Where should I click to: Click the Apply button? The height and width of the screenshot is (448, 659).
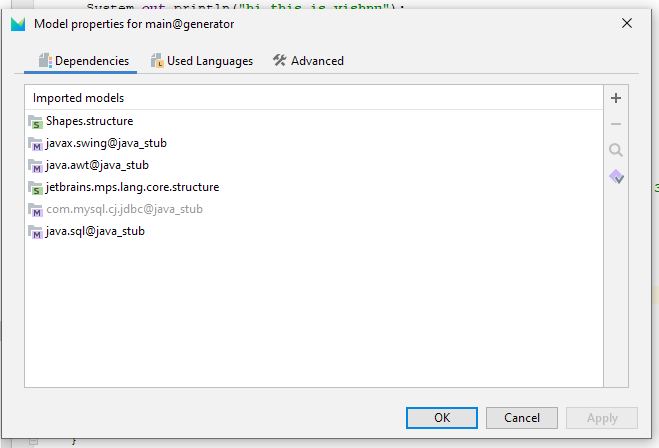pyautogui.click(x=601, y=417)
